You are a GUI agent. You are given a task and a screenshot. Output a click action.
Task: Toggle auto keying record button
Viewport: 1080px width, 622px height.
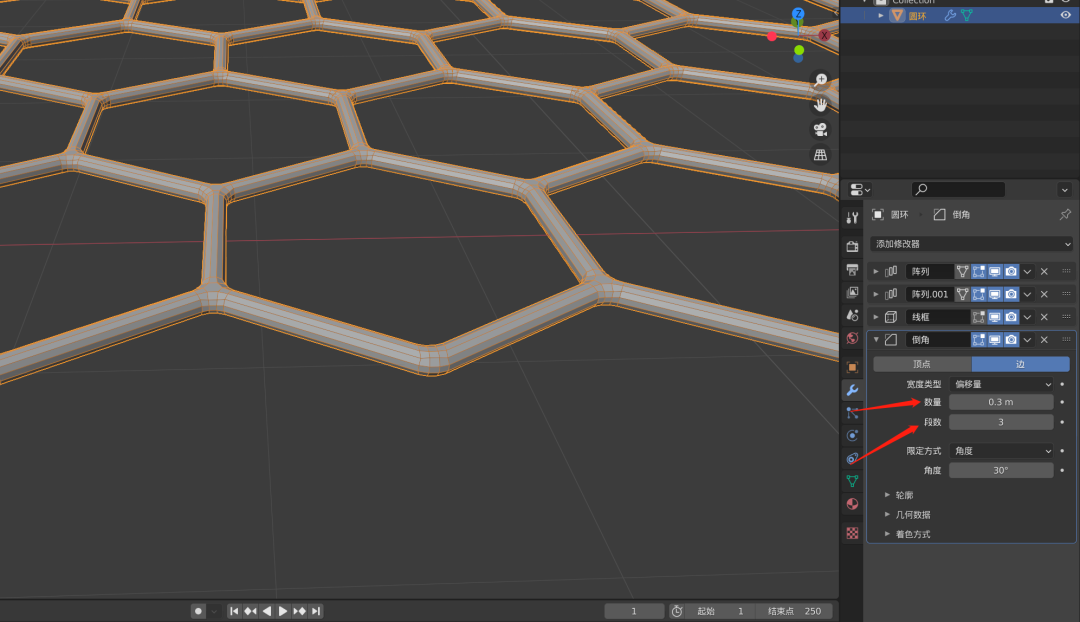click(x=198, y=611)
